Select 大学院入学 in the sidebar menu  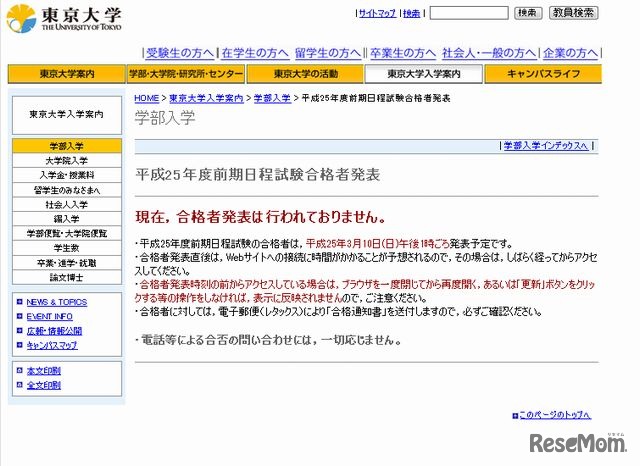[x=67, y=160]
